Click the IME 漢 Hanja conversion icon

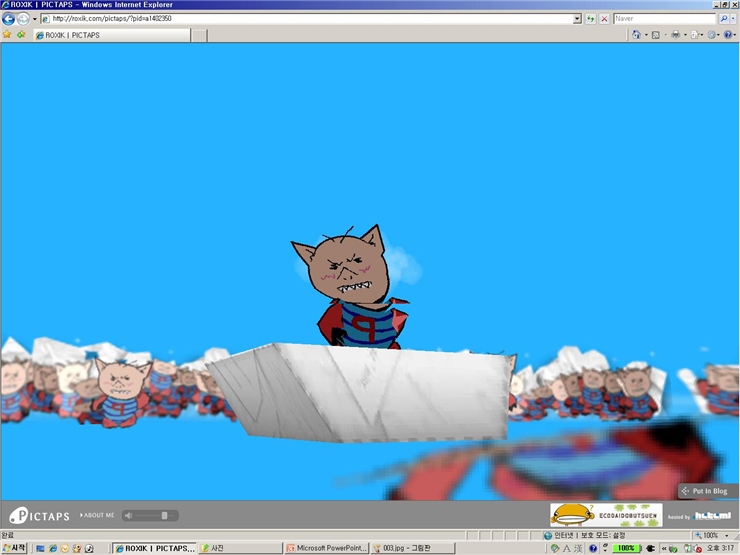579,548
